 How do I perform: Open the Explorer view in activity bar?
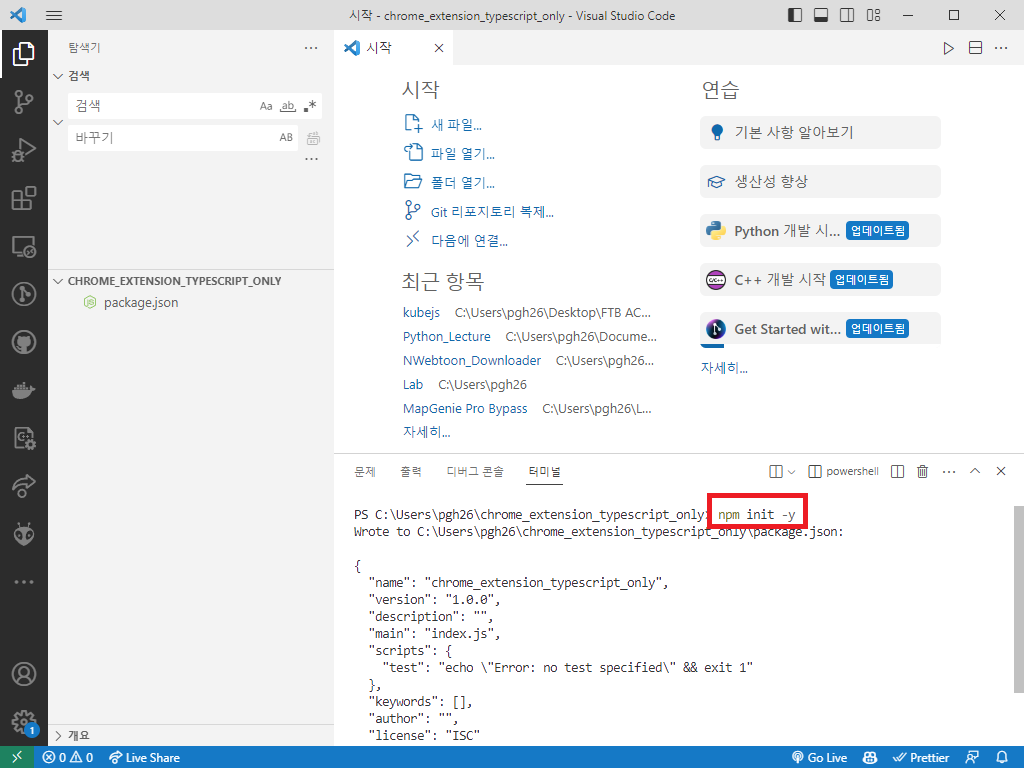(x=24, y=54)
